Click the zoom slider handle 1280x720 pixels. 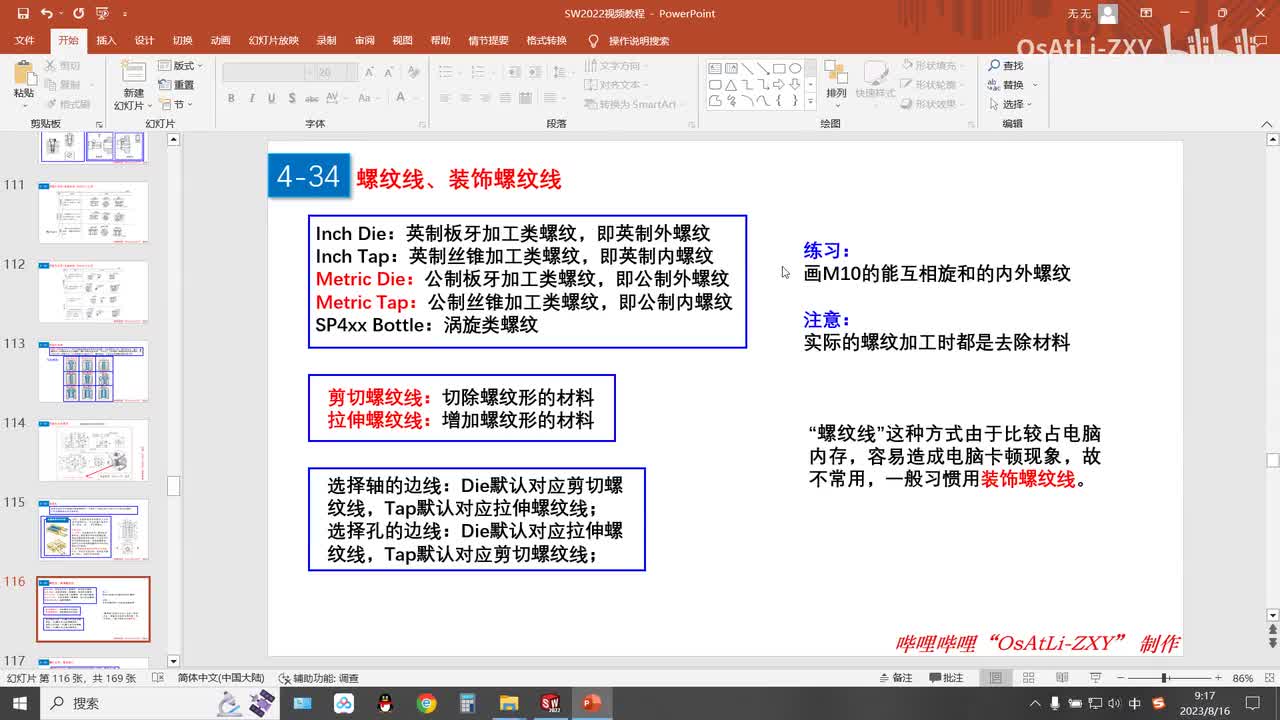pyautogui.click(x=1165, y=678)
